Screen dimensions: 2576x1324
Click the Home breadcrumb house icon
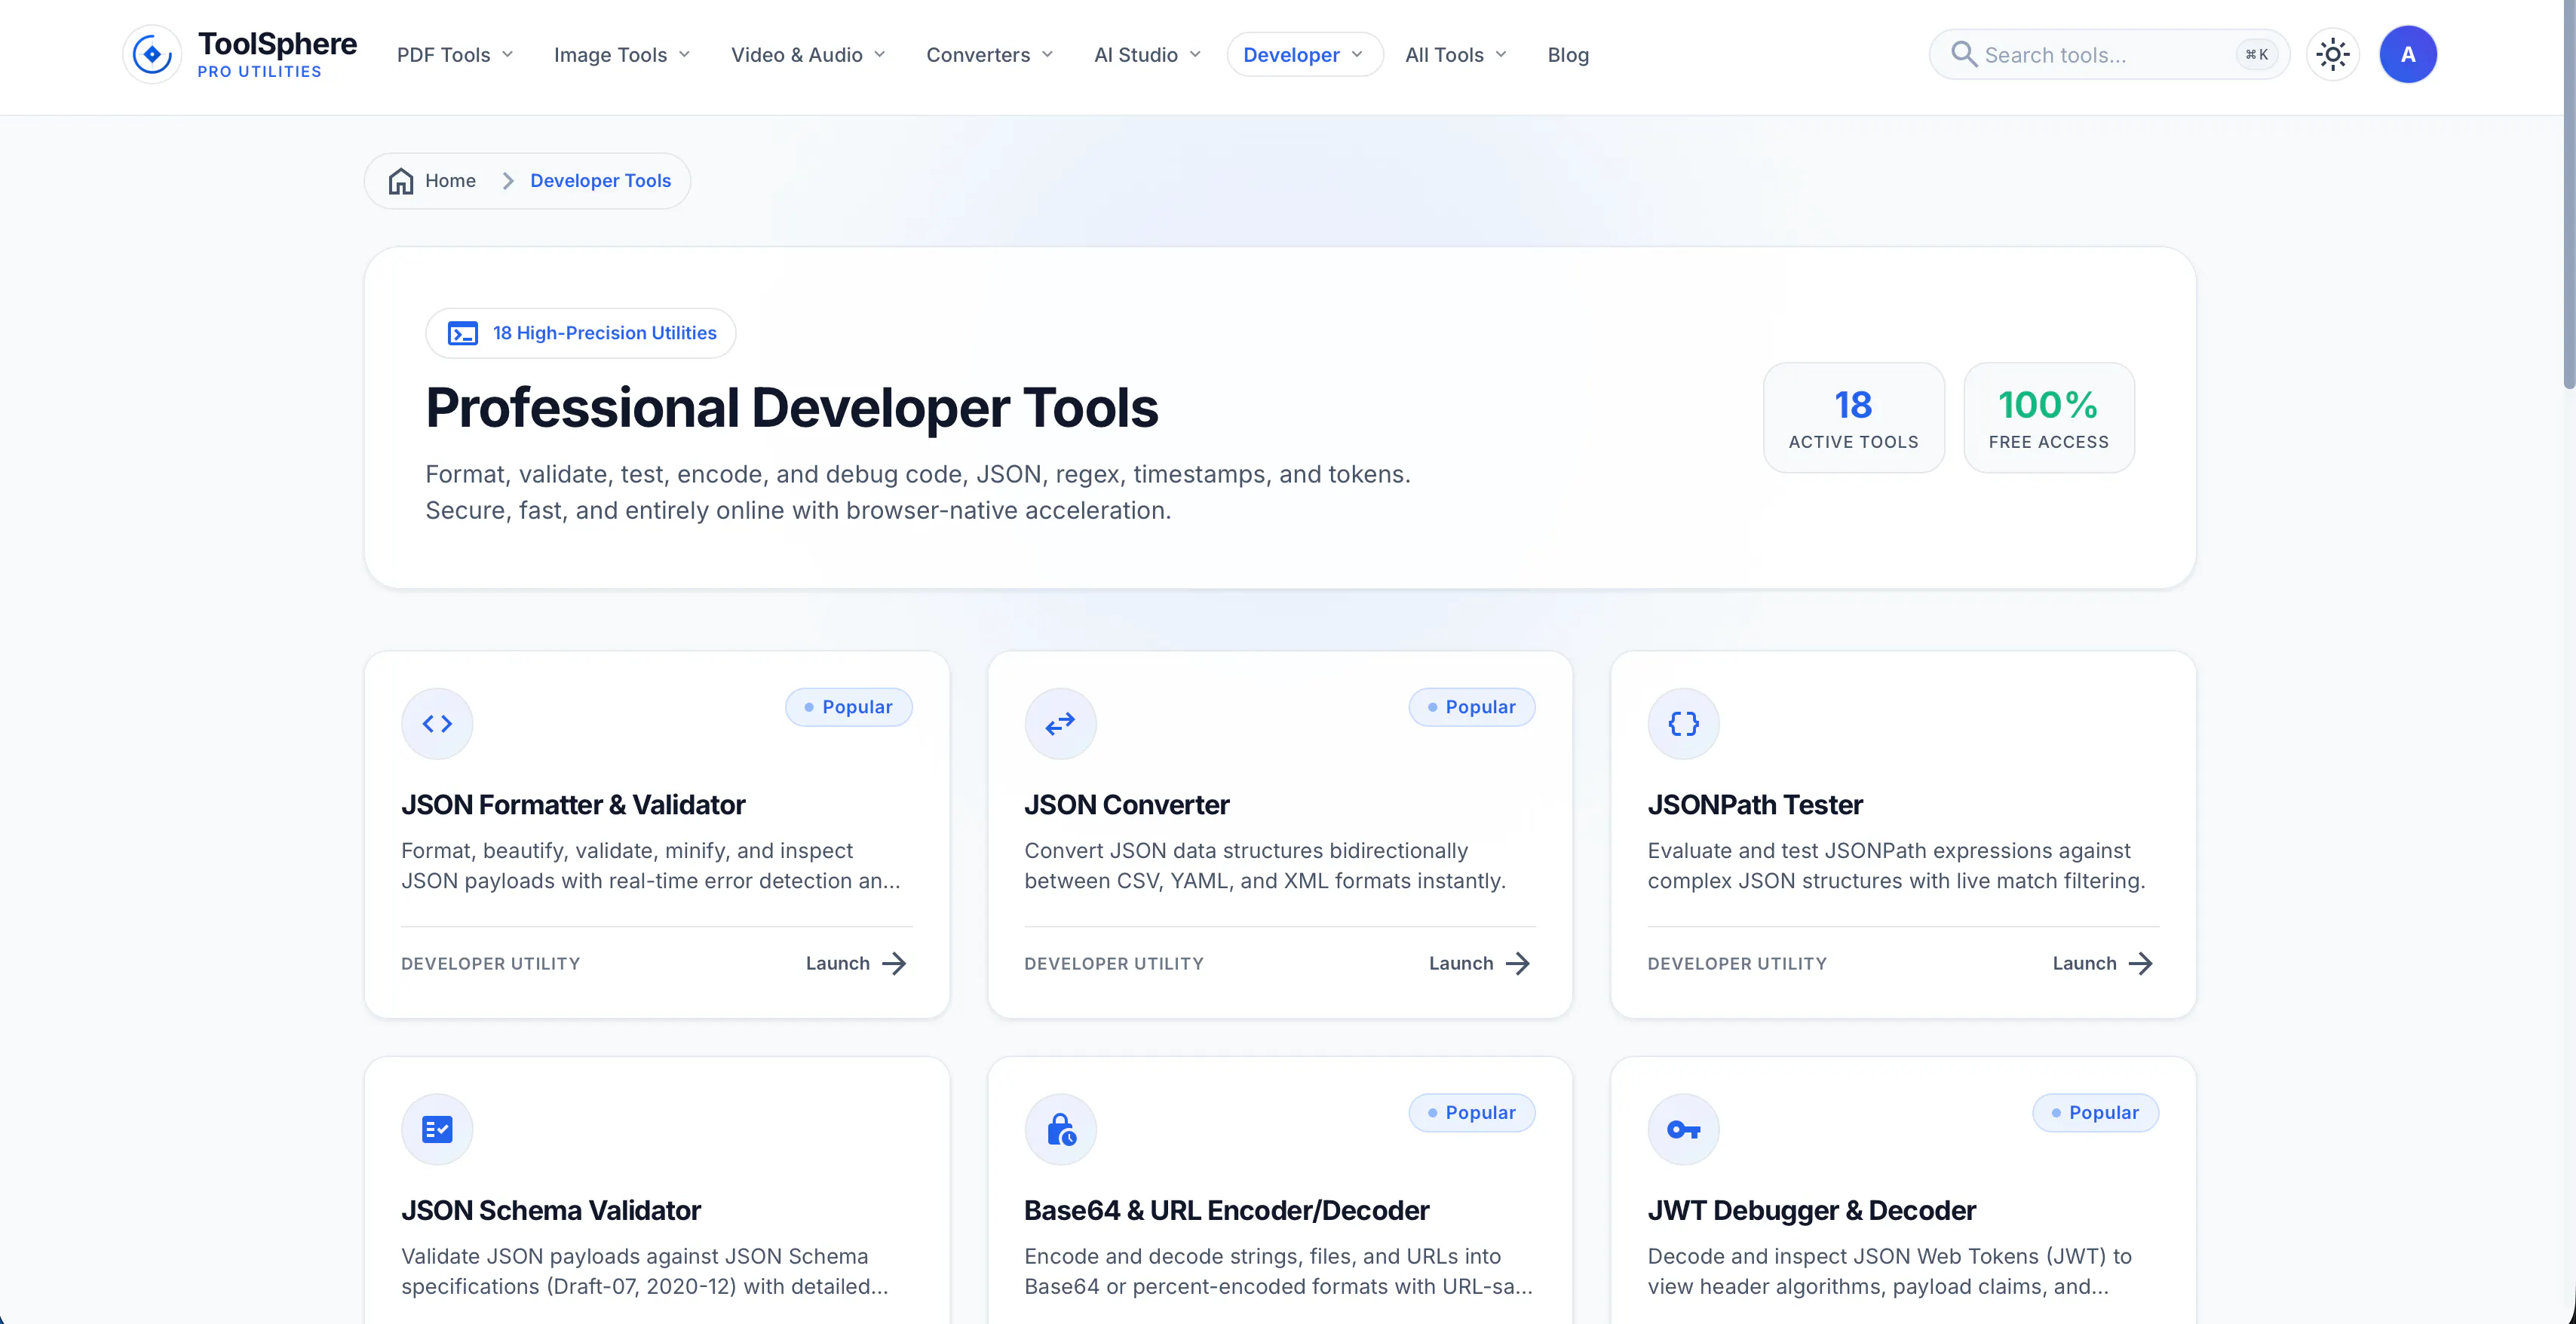coord(401,181)
